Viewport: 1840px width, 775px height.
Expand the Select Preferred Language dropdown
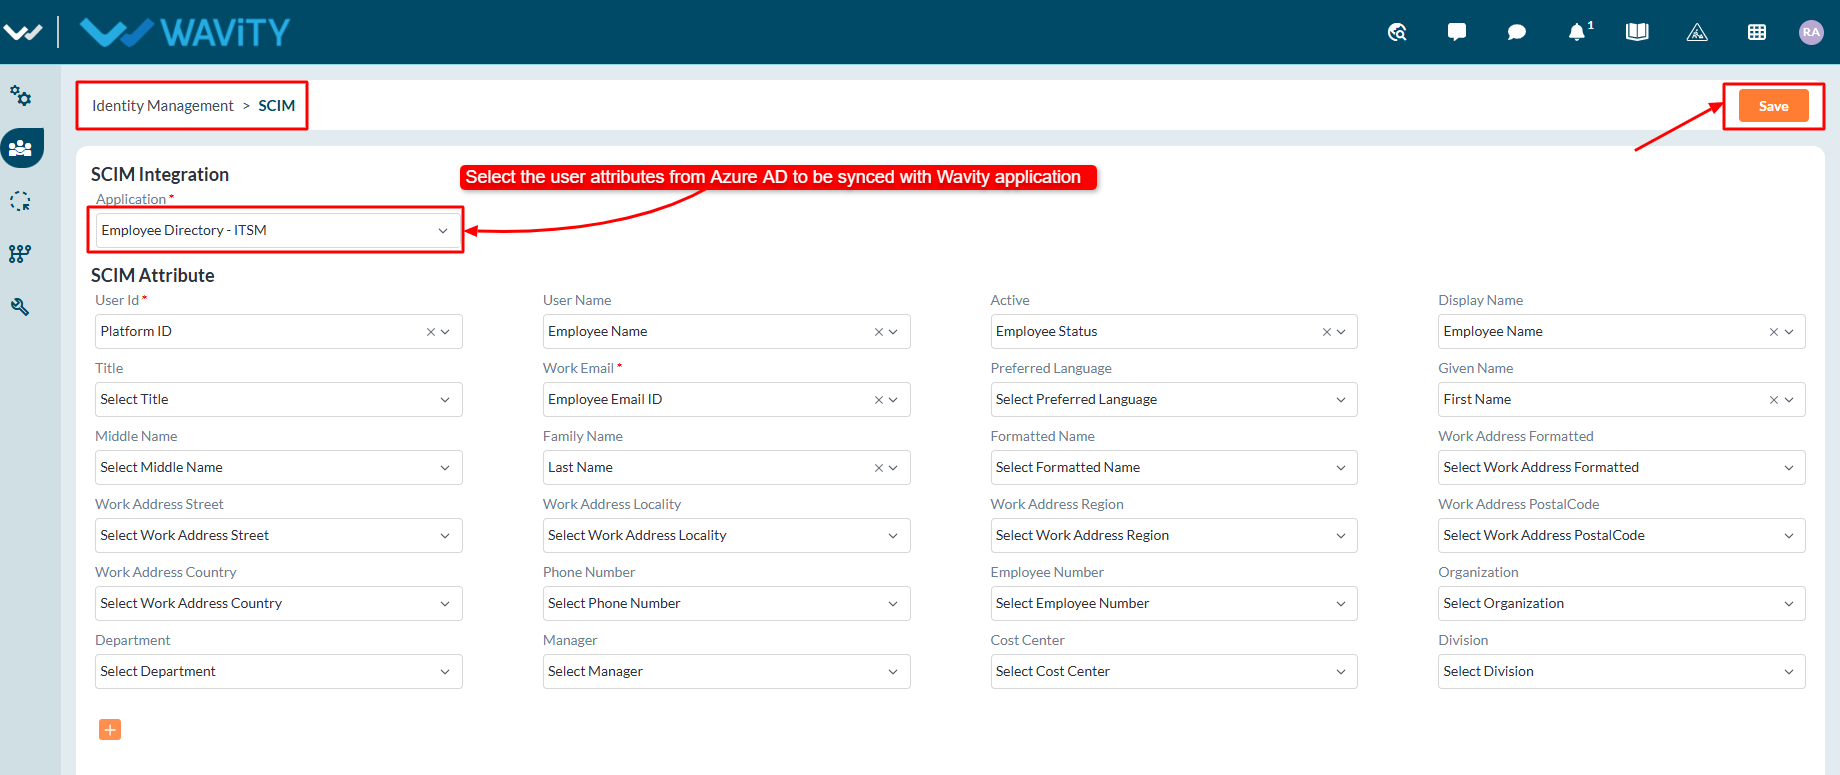coord(1174,400)
